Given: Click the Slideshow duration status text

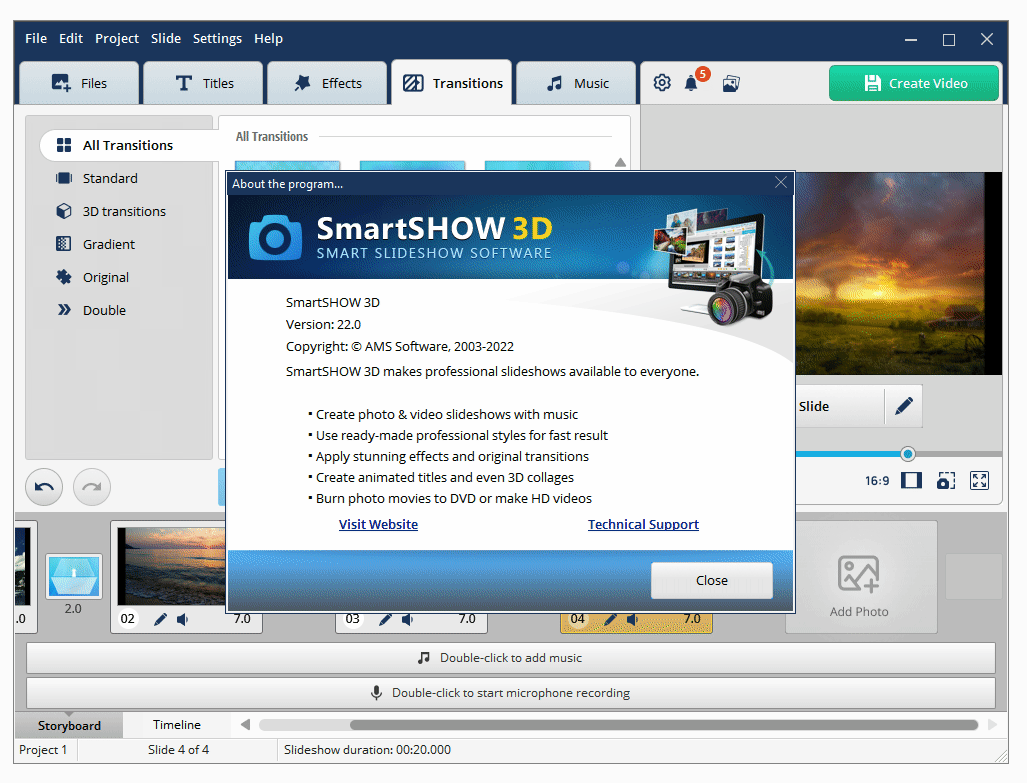Looking at the screenshot, I should (367, 750).
